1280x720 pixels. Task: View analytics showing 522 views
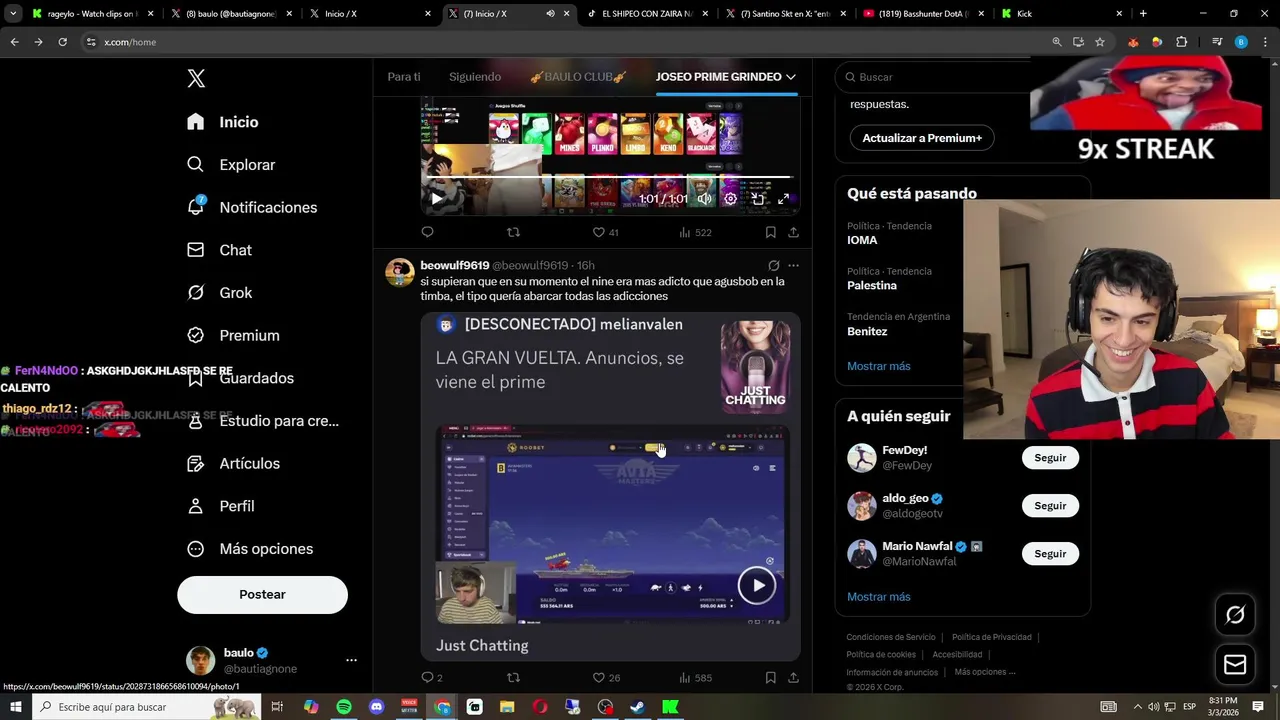pyautogui.click(x=694, y=232)
